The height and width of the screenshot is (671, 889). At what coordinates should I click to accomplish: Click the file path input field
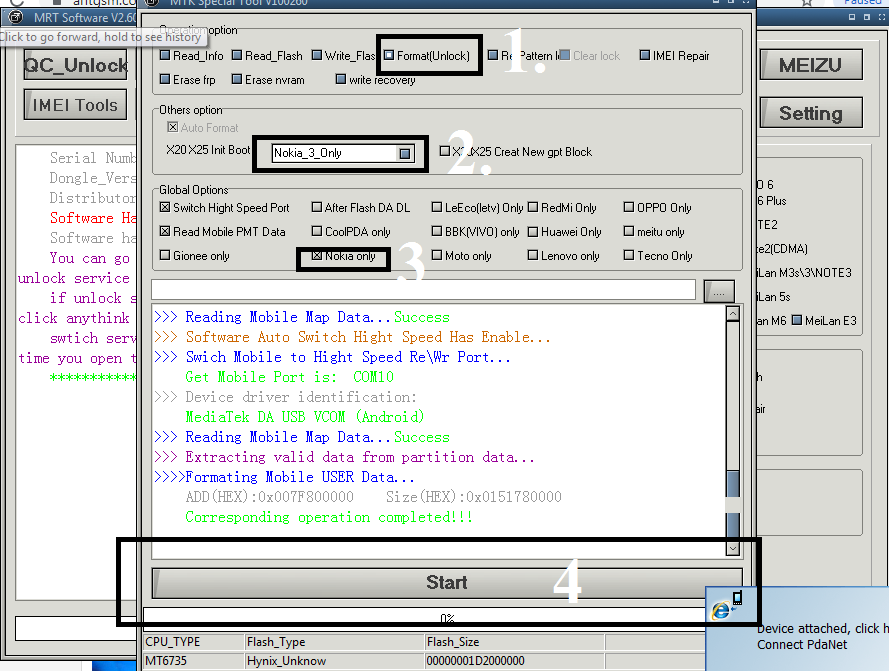coord(424,290)
